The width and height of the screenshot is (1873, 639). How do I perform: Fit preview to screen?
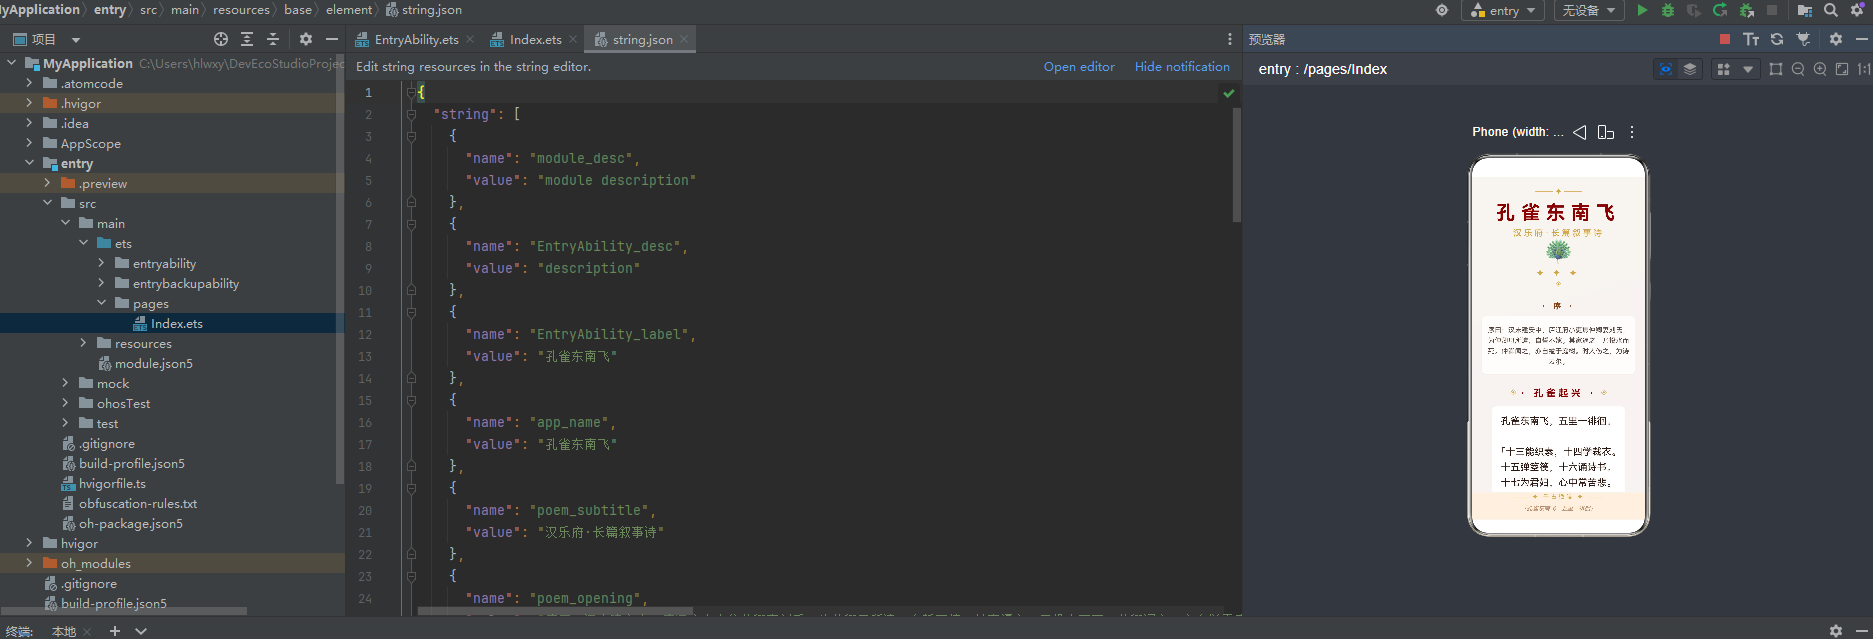click(x=1842, y=69)
